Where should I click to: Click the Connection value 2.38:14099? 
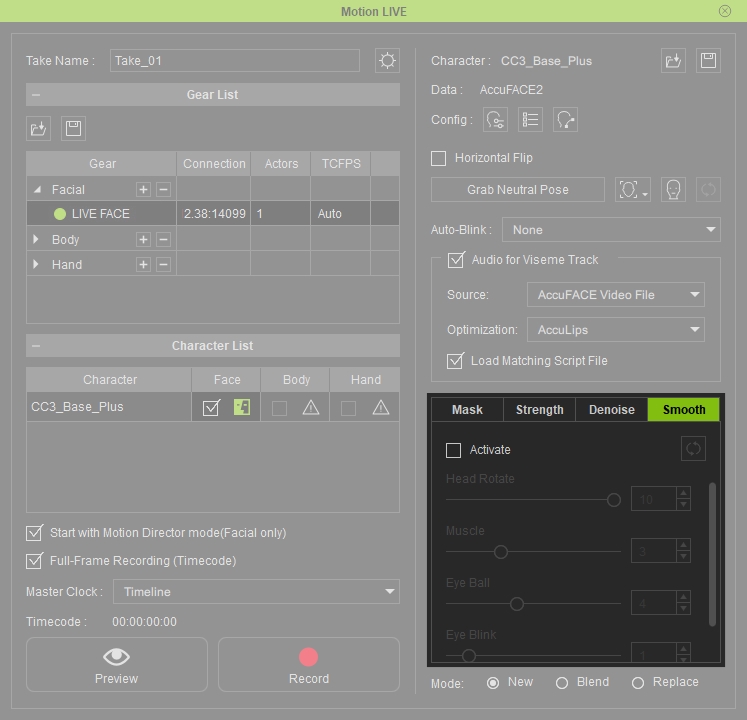pyautogui.click(x=214, y=213)
